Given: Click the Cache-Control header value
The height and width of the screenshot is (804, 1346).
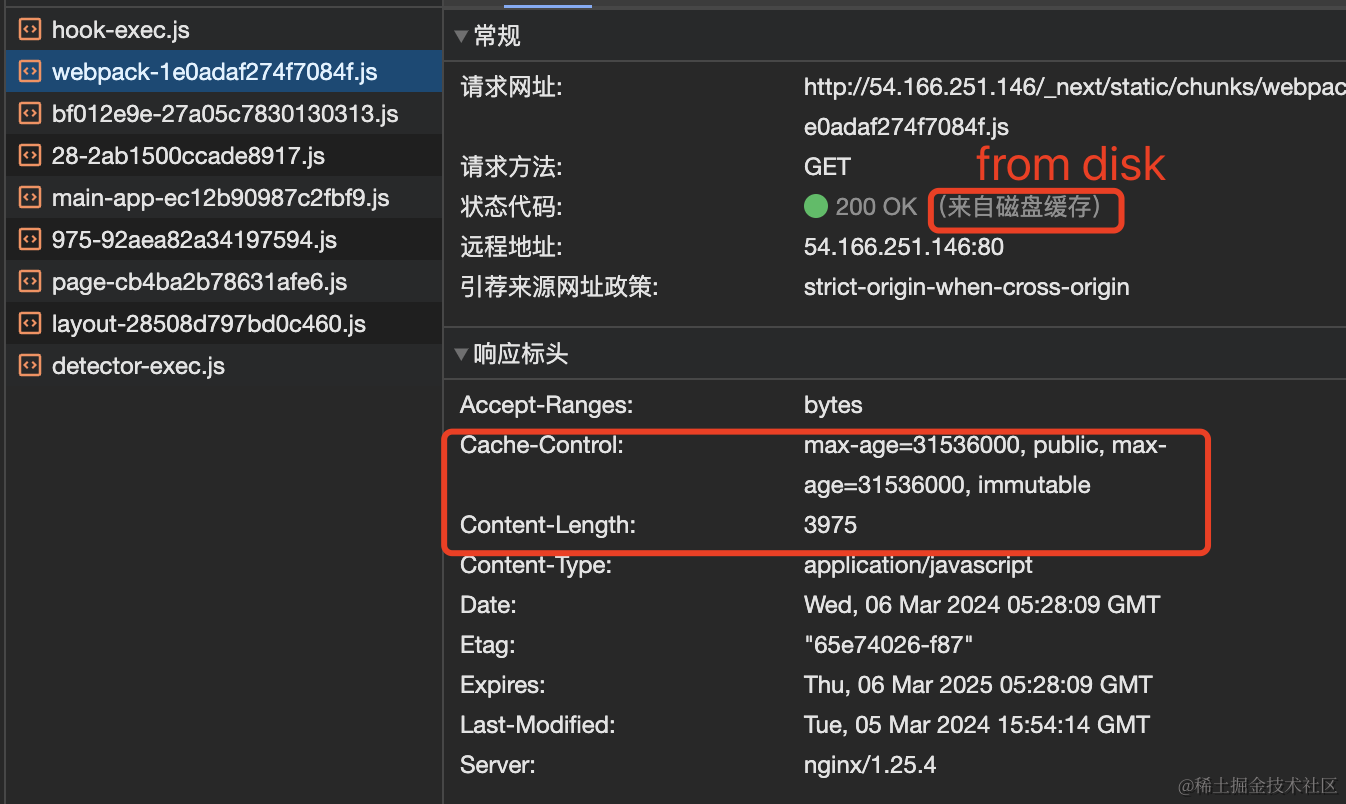Looking at the screenshot, I should coord(985,465).
